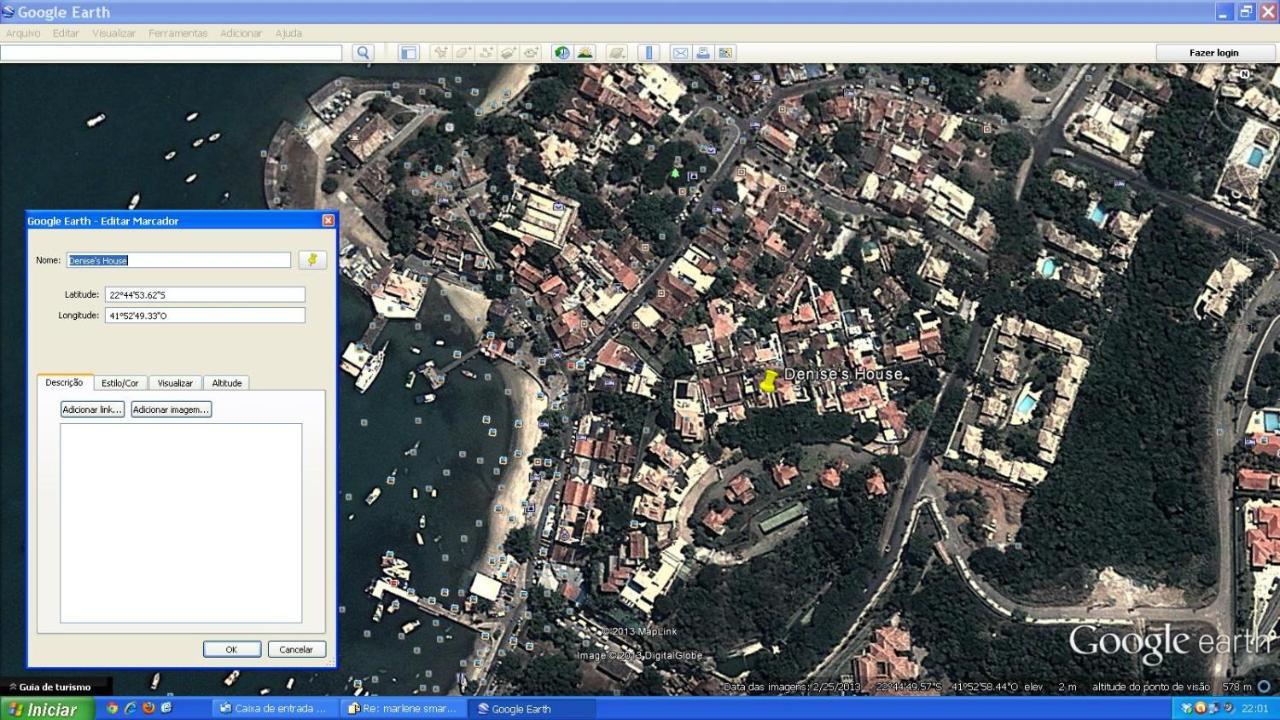Click the Latitude input field

205,295
